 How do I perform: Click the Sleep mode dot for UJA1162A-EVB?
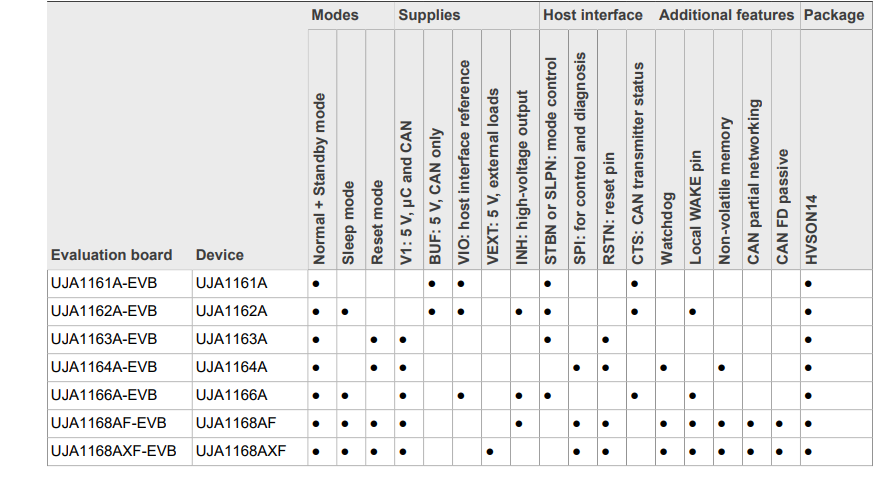tap(344, 312)
